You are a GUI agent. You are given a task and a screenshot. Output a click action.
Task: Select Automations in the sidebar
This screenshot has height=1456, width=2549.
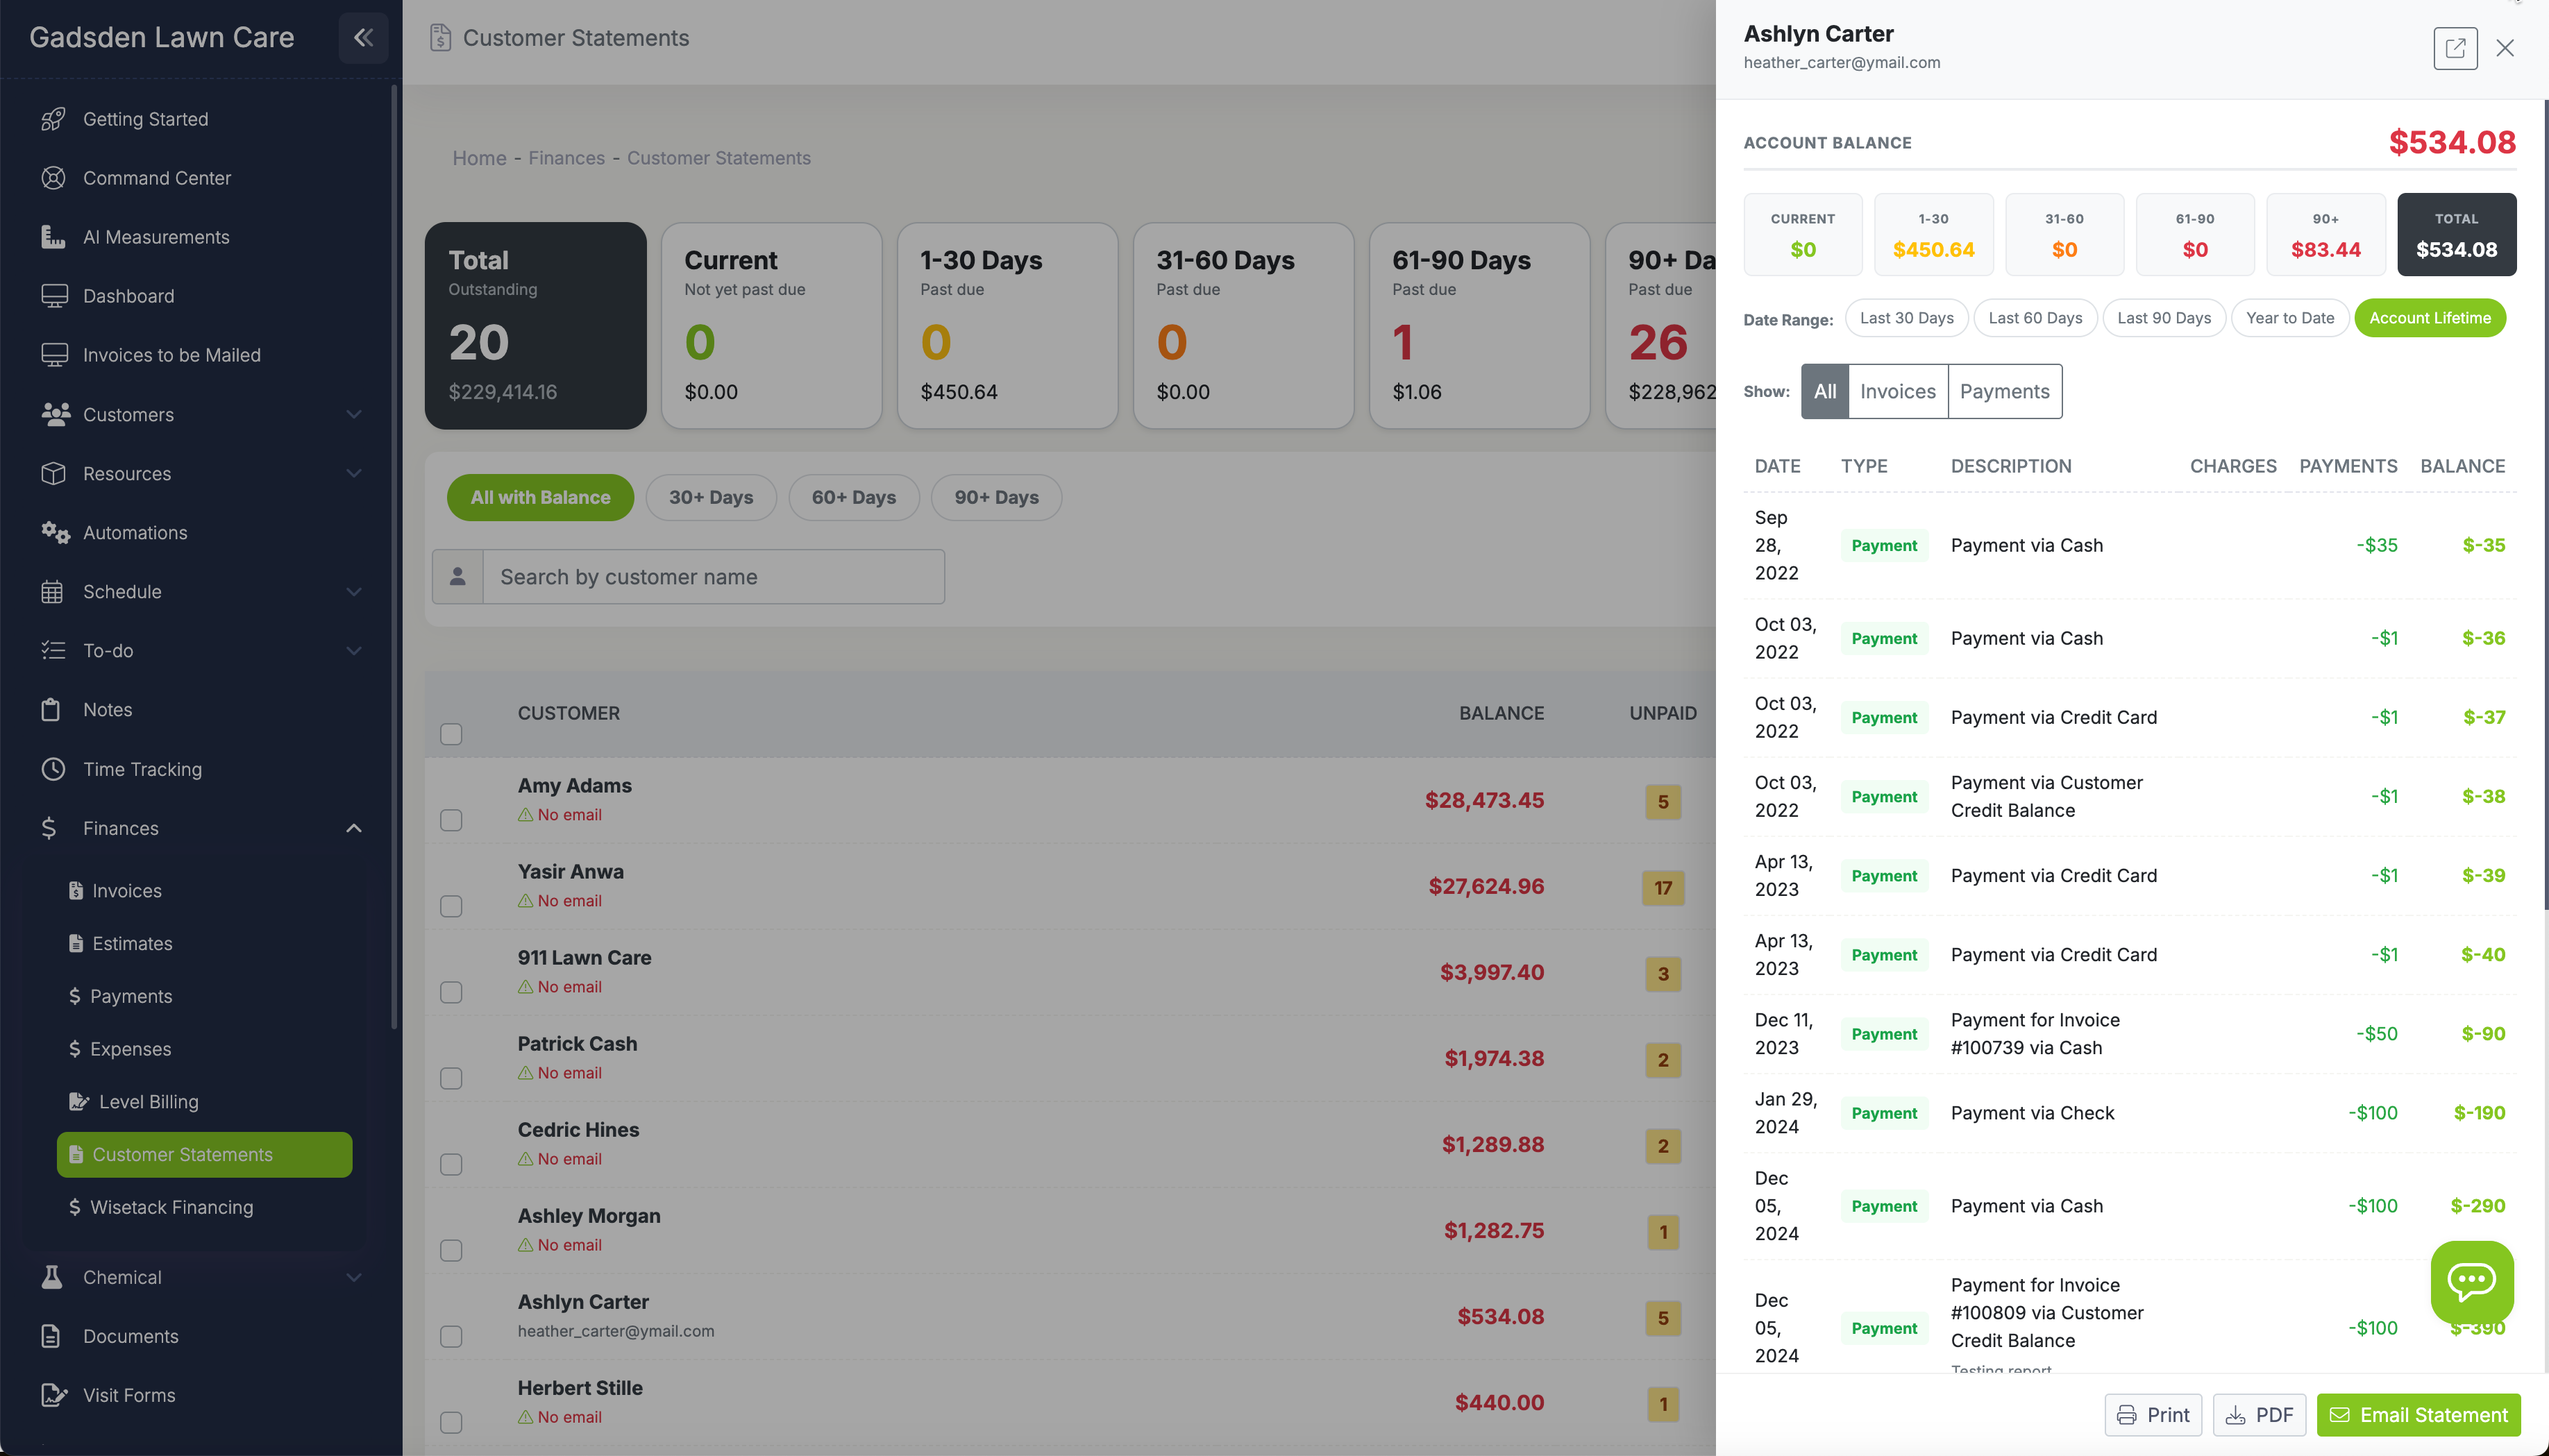tap(134, 532)
